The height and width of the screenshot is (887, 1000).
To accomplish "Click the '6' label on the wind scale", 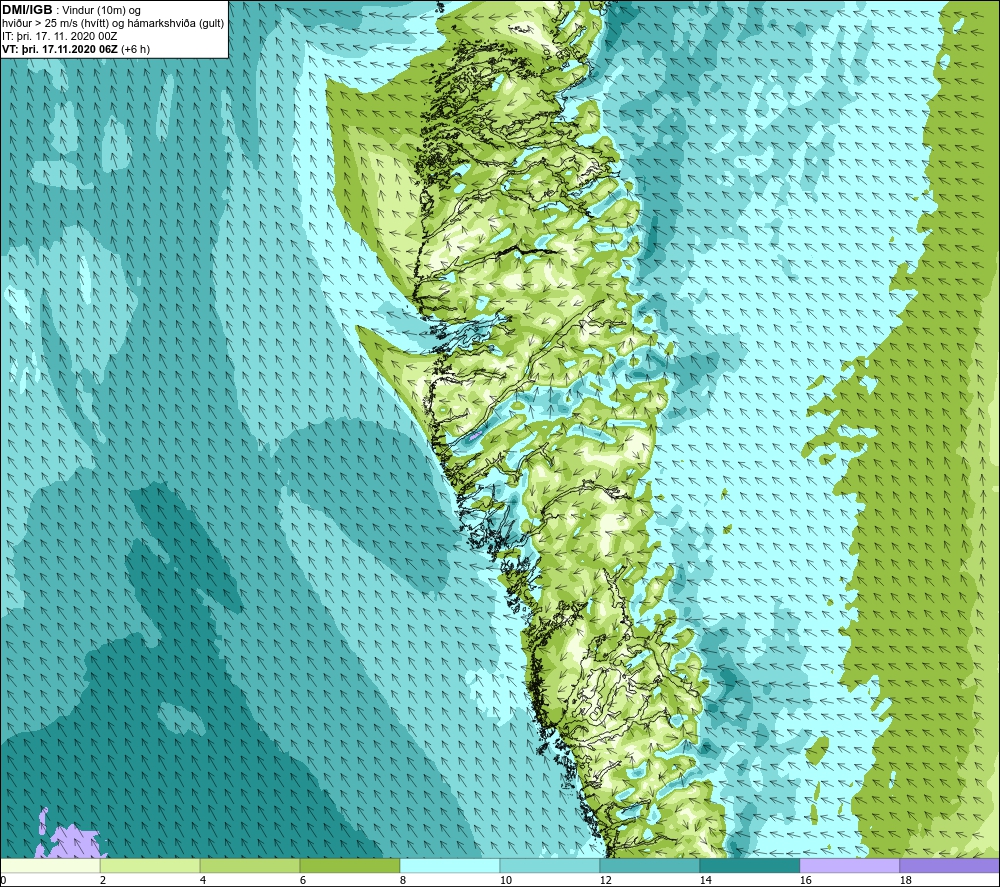I will coord(302,881).
